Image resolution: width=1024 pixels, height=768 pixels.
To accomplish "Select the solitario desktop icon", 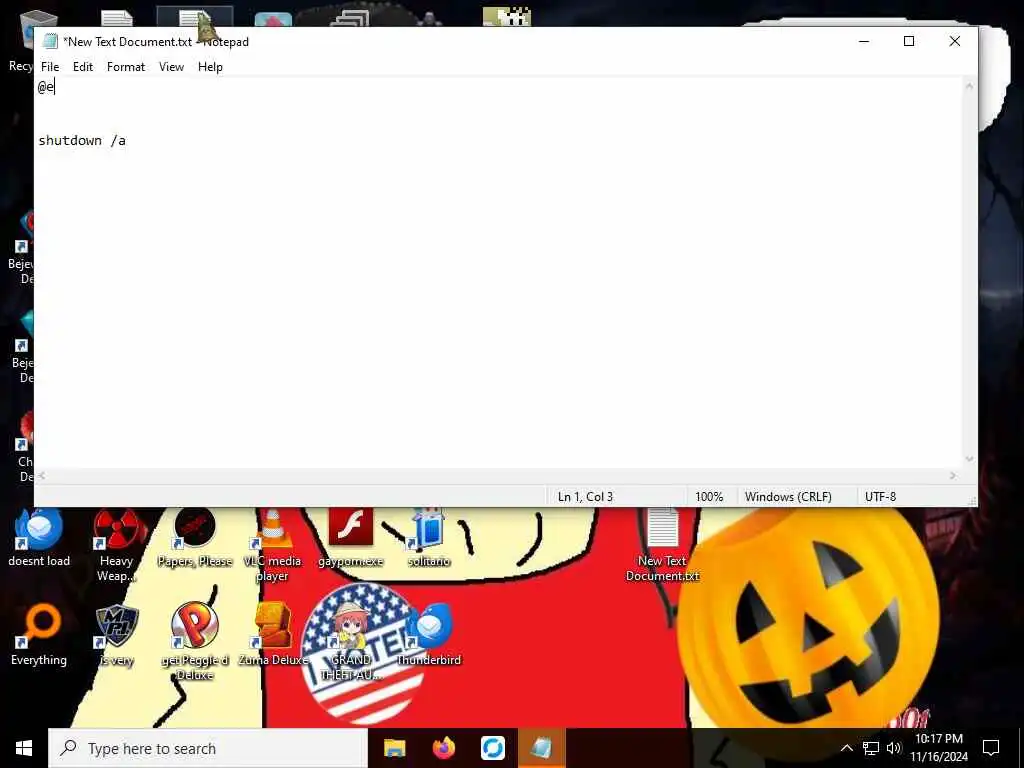I will pos(429,537).
